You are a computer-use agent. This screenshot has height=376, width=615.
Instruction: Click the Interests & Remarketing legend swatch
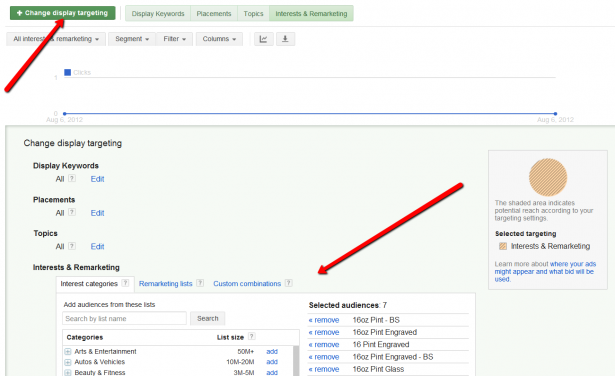(503, 246)
